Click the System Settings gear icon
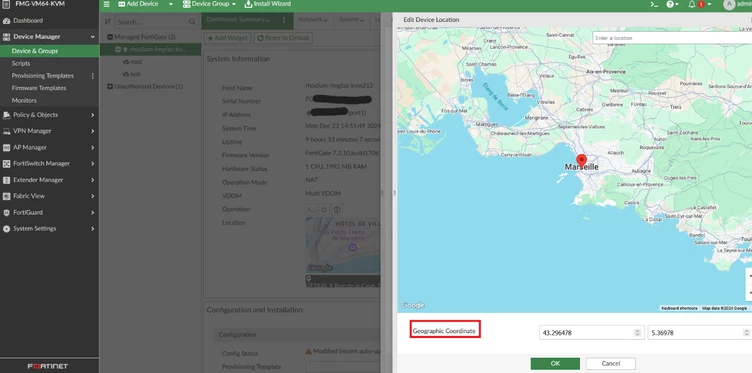Viewport: 752px width, 373px height. click(x=6, y=229)
